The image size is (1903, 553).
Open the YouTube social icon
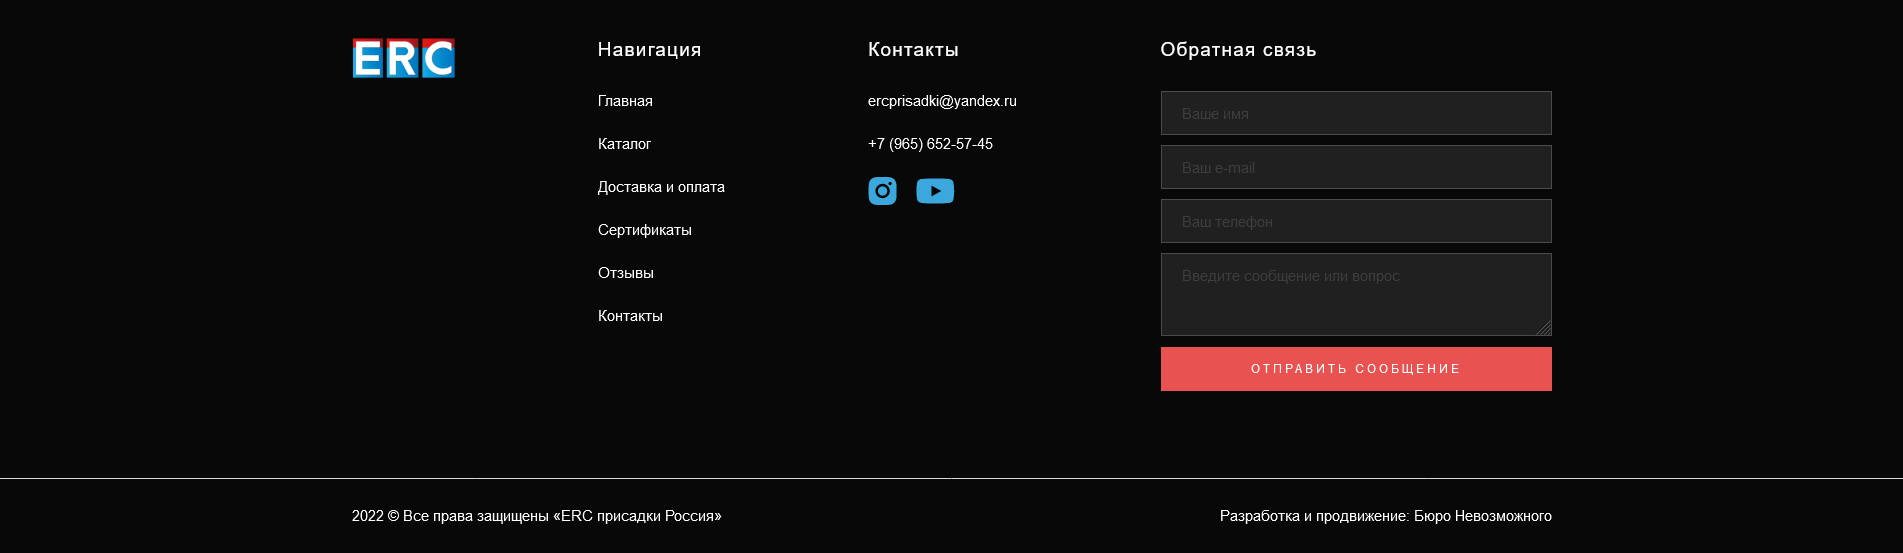935,191
